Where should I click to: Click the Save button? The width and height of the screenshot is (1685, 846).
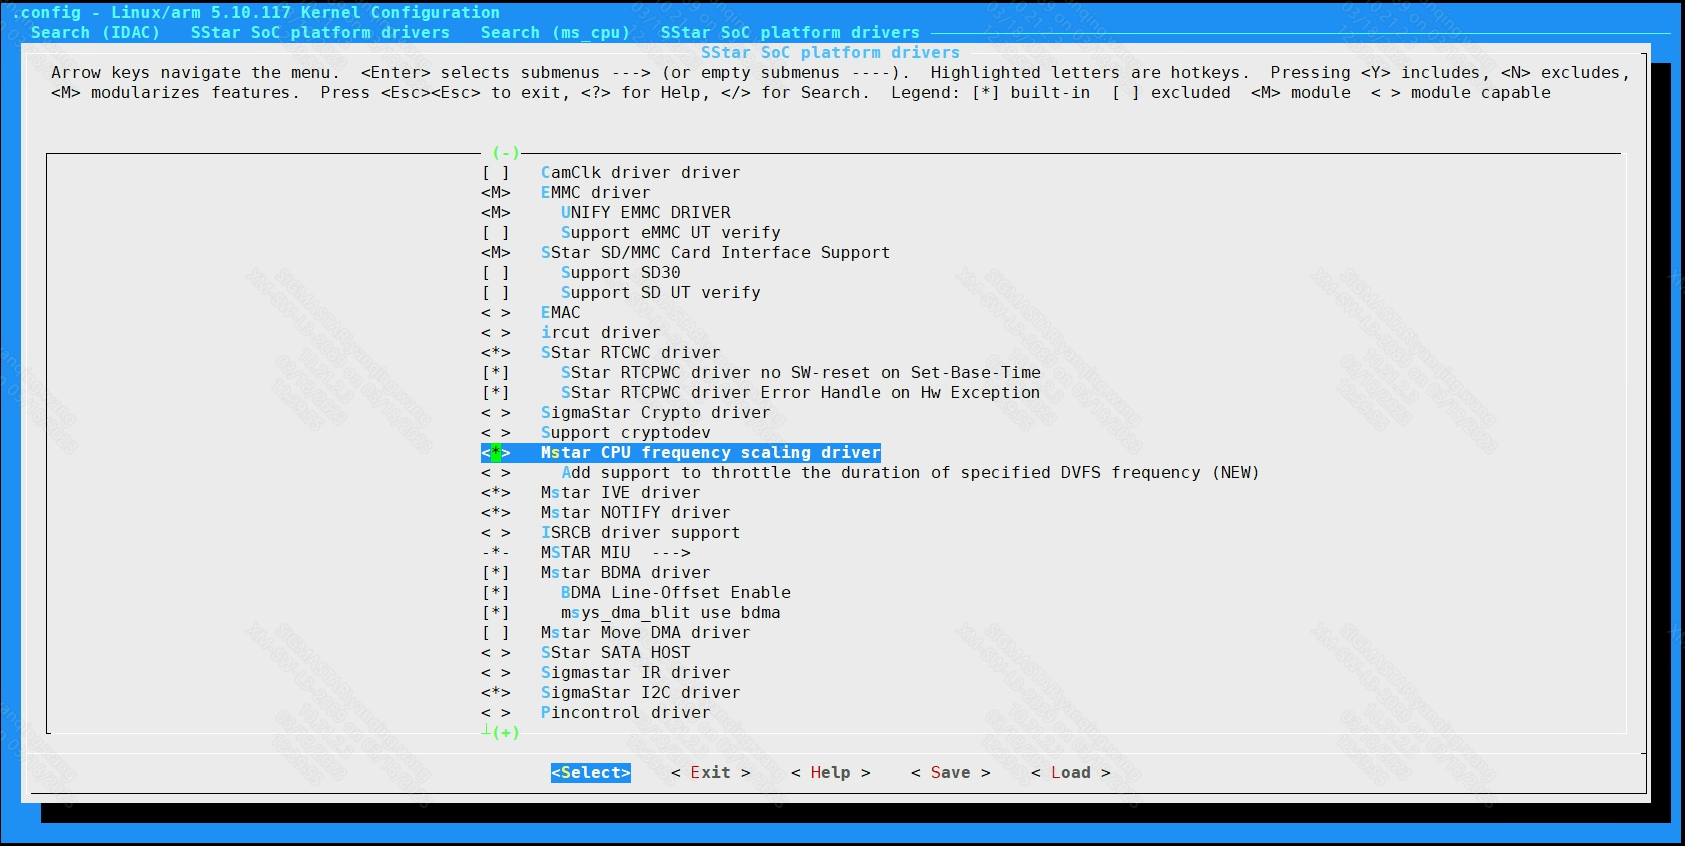click(951, 772)
